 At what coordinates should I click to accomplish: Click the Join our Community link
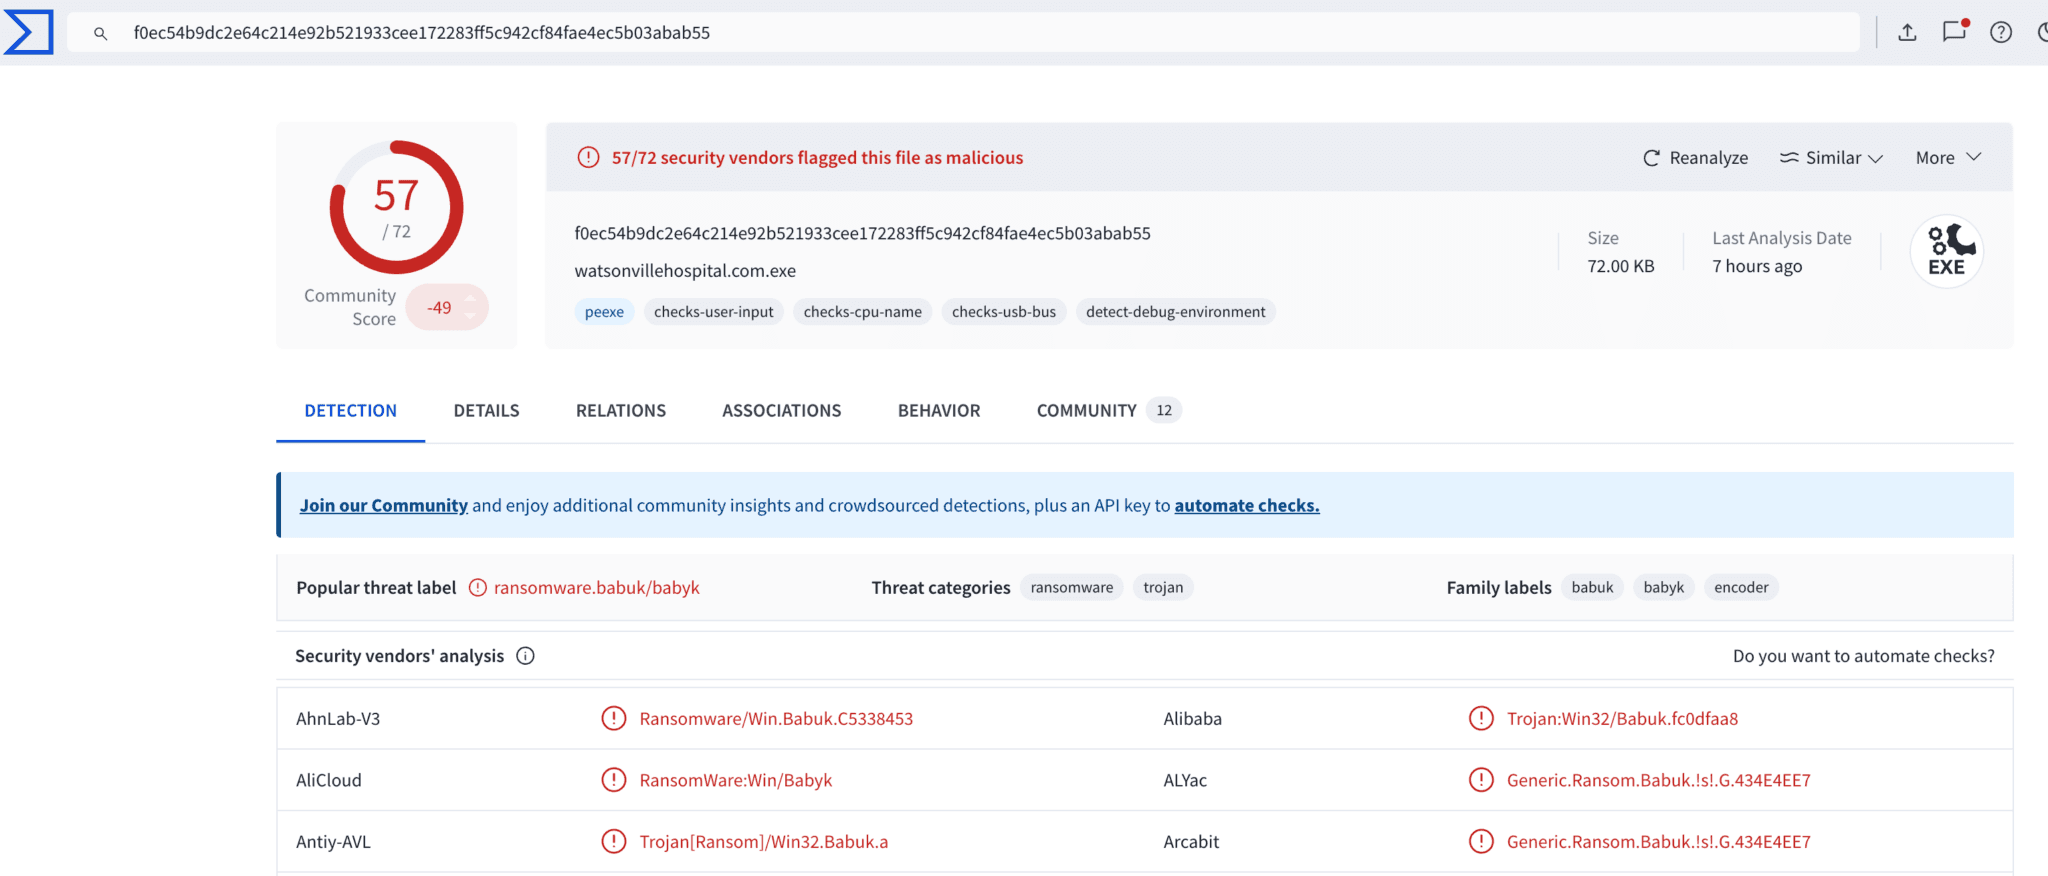384,506
